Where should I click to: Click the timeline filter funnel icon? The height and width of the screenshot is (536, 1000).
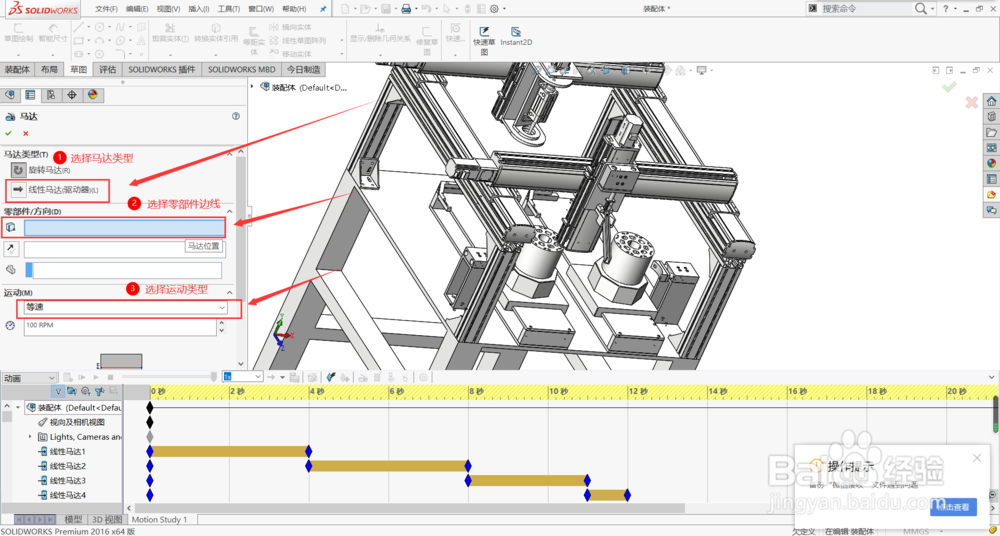point(58,391)
